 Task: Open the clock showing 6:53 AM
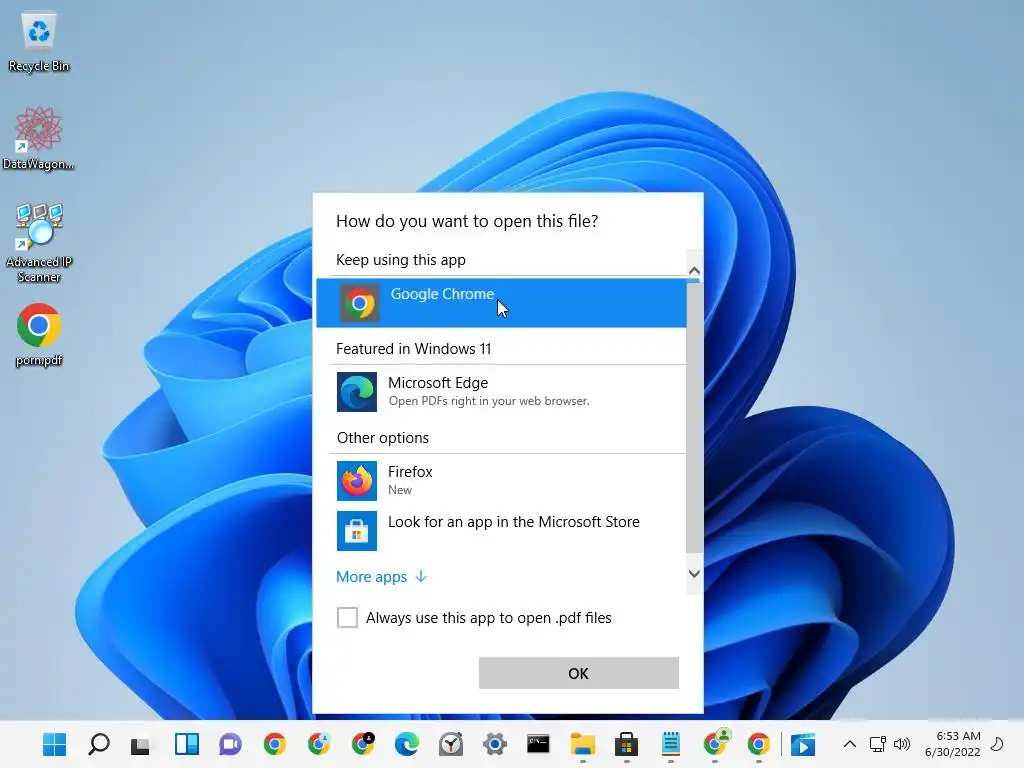tap(953, 744)
